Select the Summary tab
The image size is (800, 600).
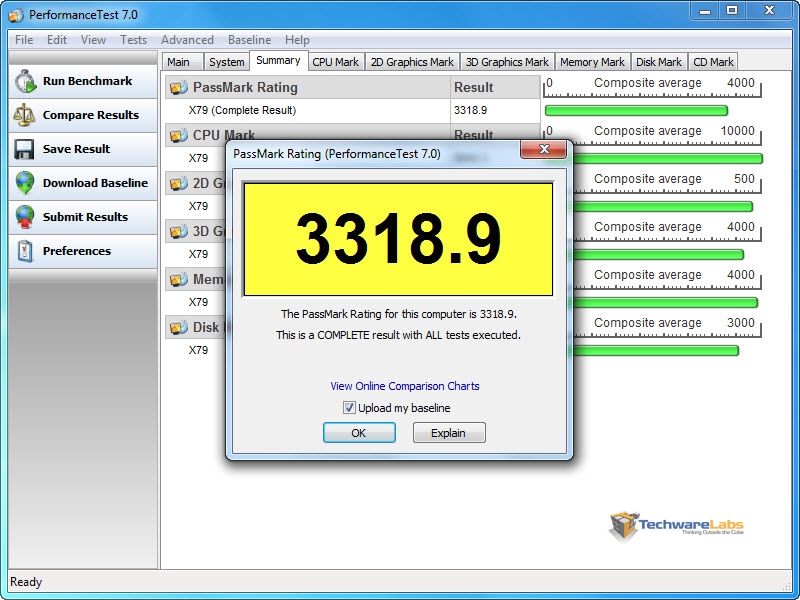pos(278,60)
